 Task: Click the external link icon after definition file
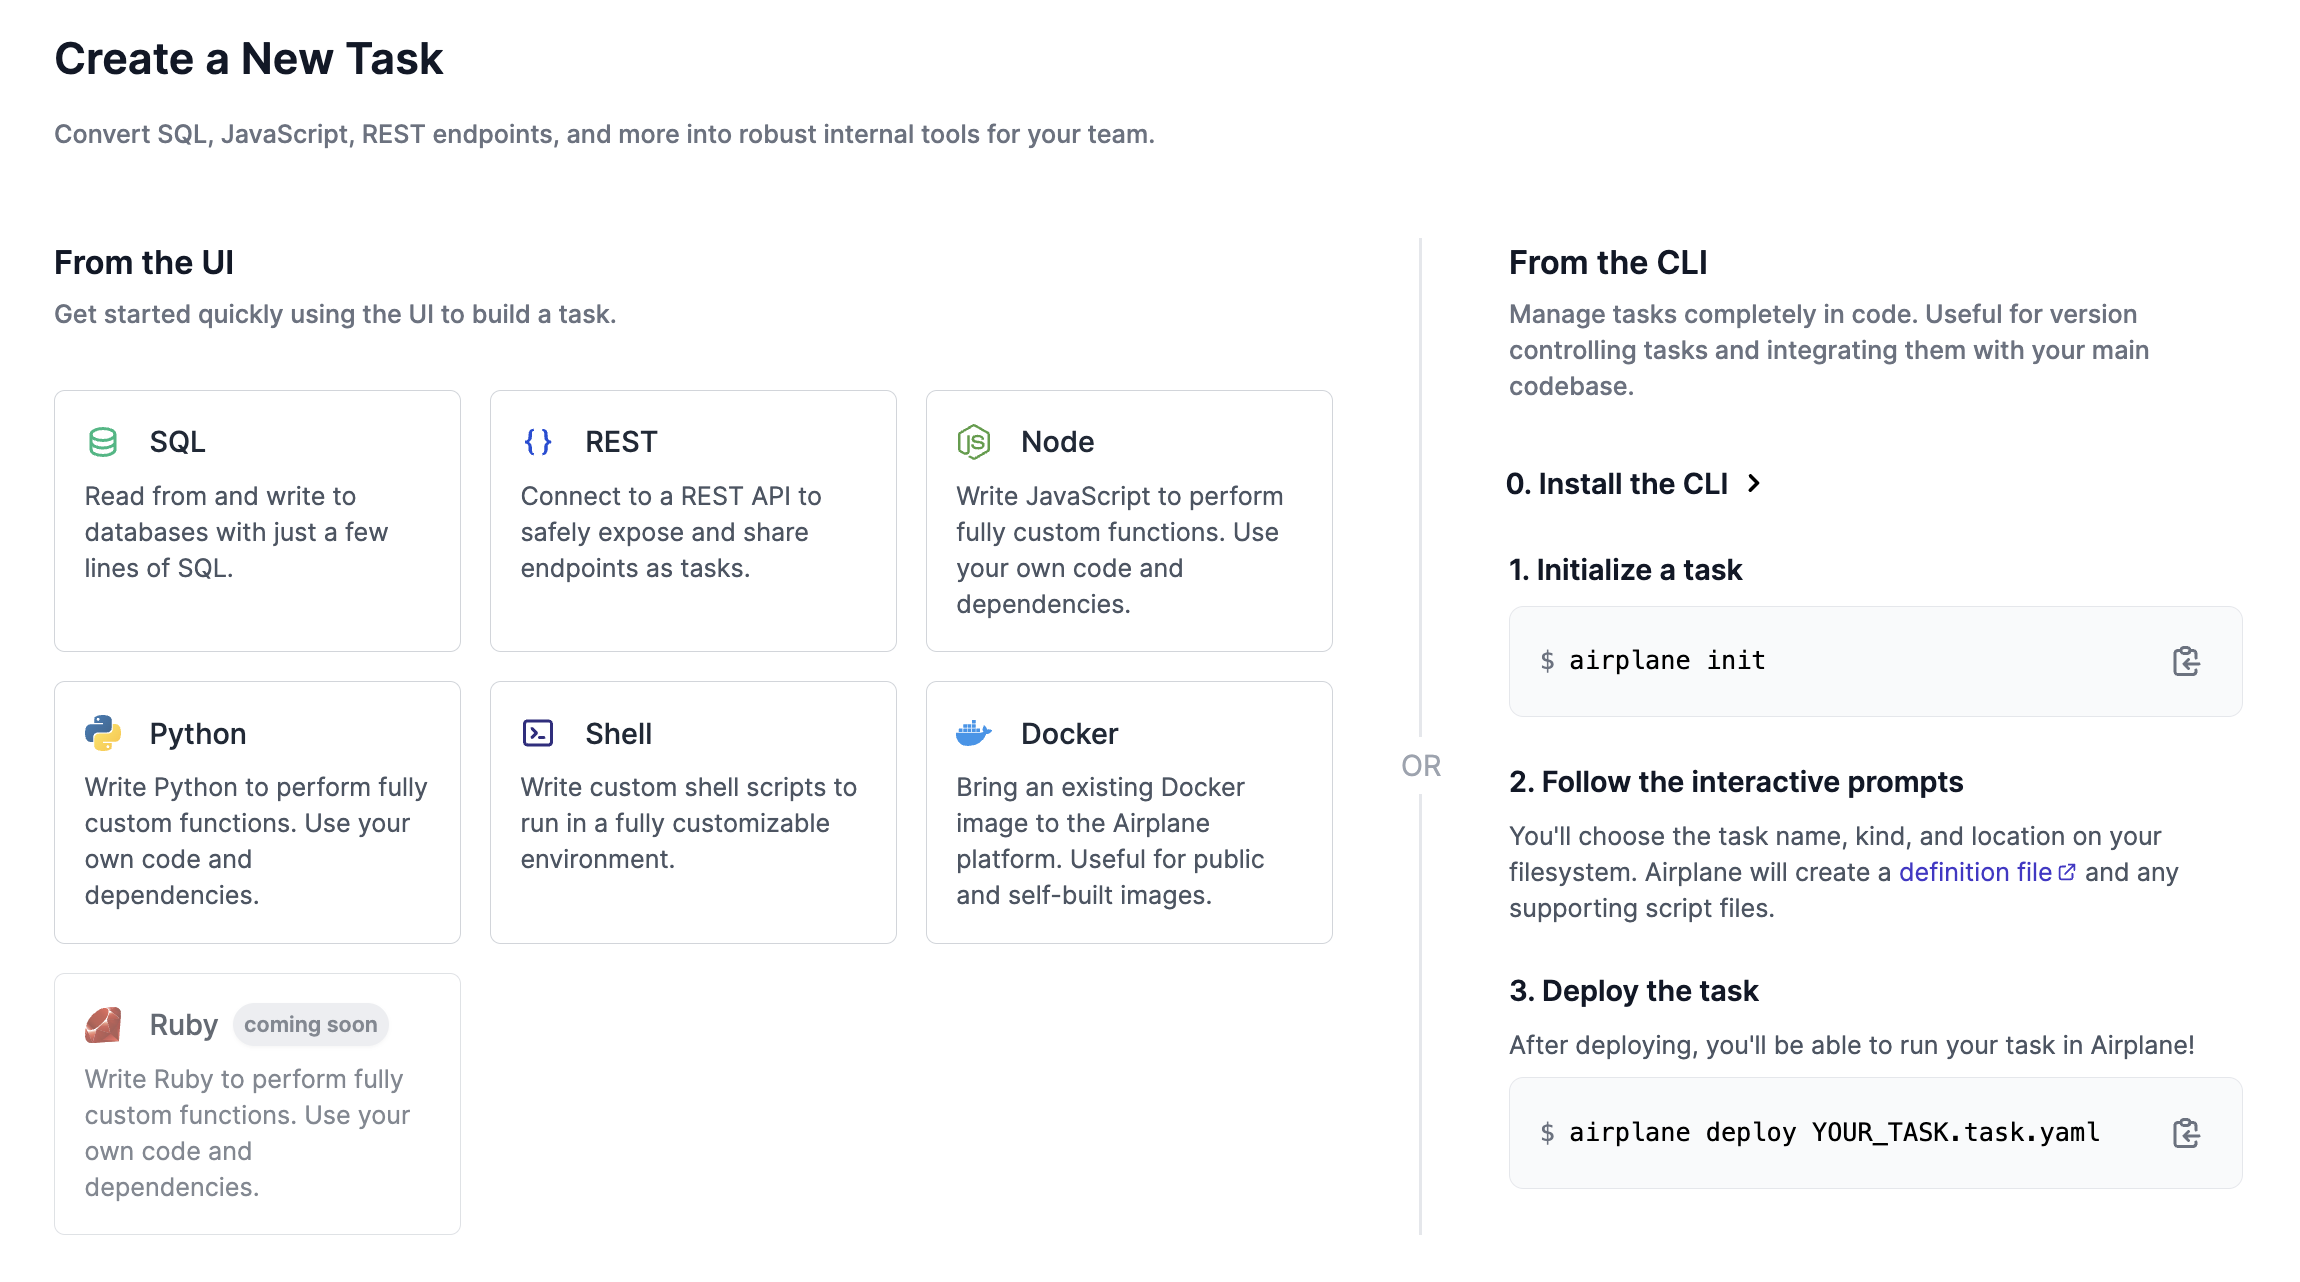click(x=2067, y=872)
